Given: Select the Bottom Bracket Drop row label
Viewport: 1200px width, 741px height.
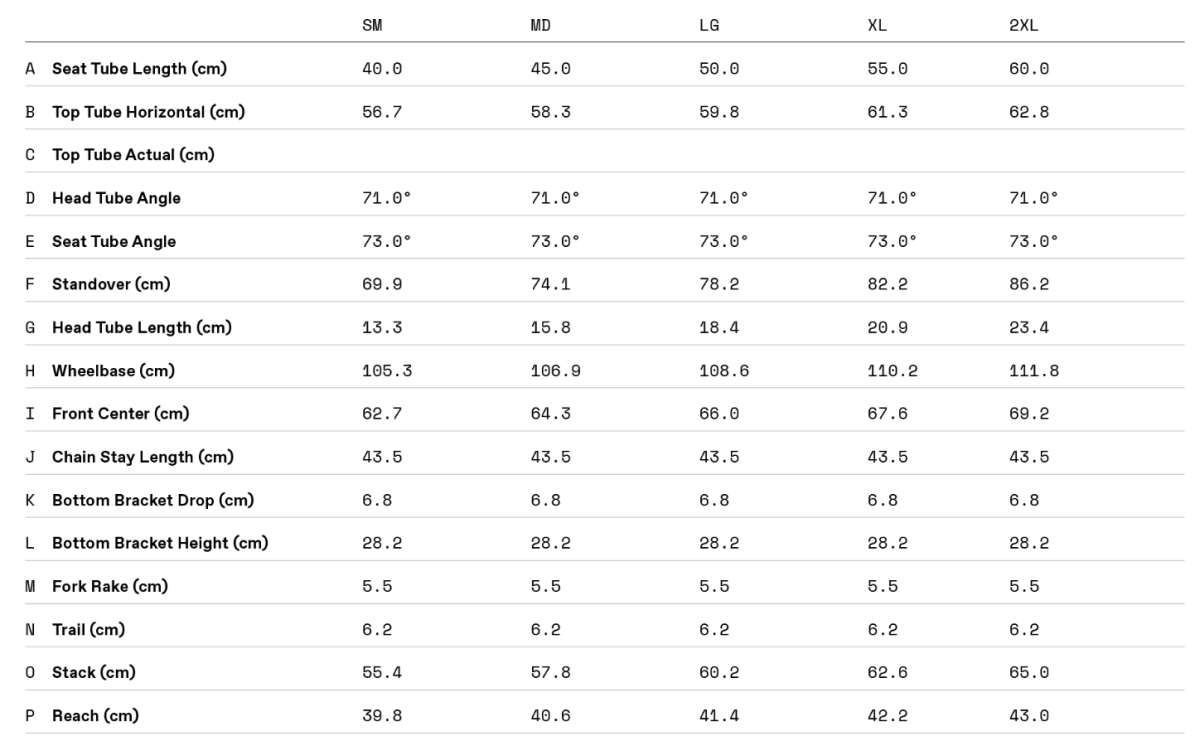Looking at the screenshot, I should (153, 500).
